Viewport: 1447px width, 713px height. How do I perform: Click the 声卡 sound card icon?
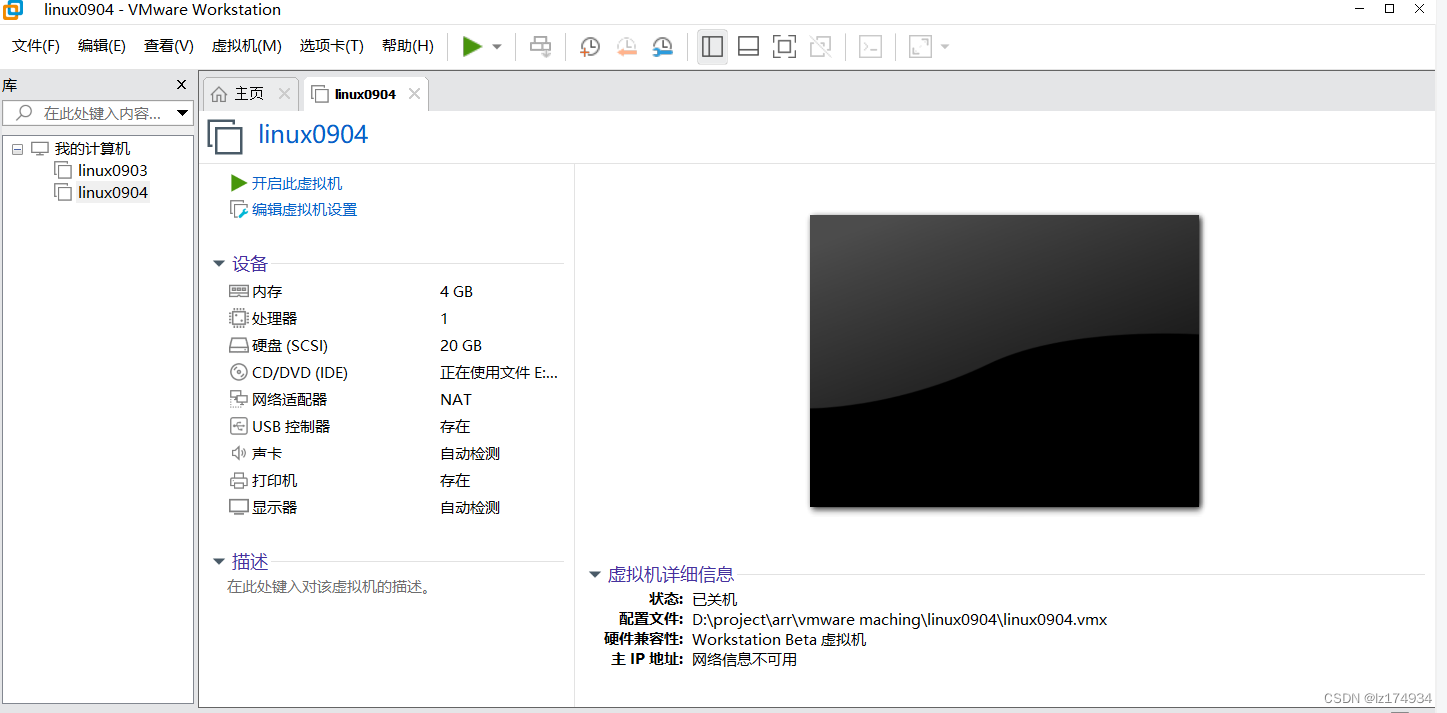238,453
